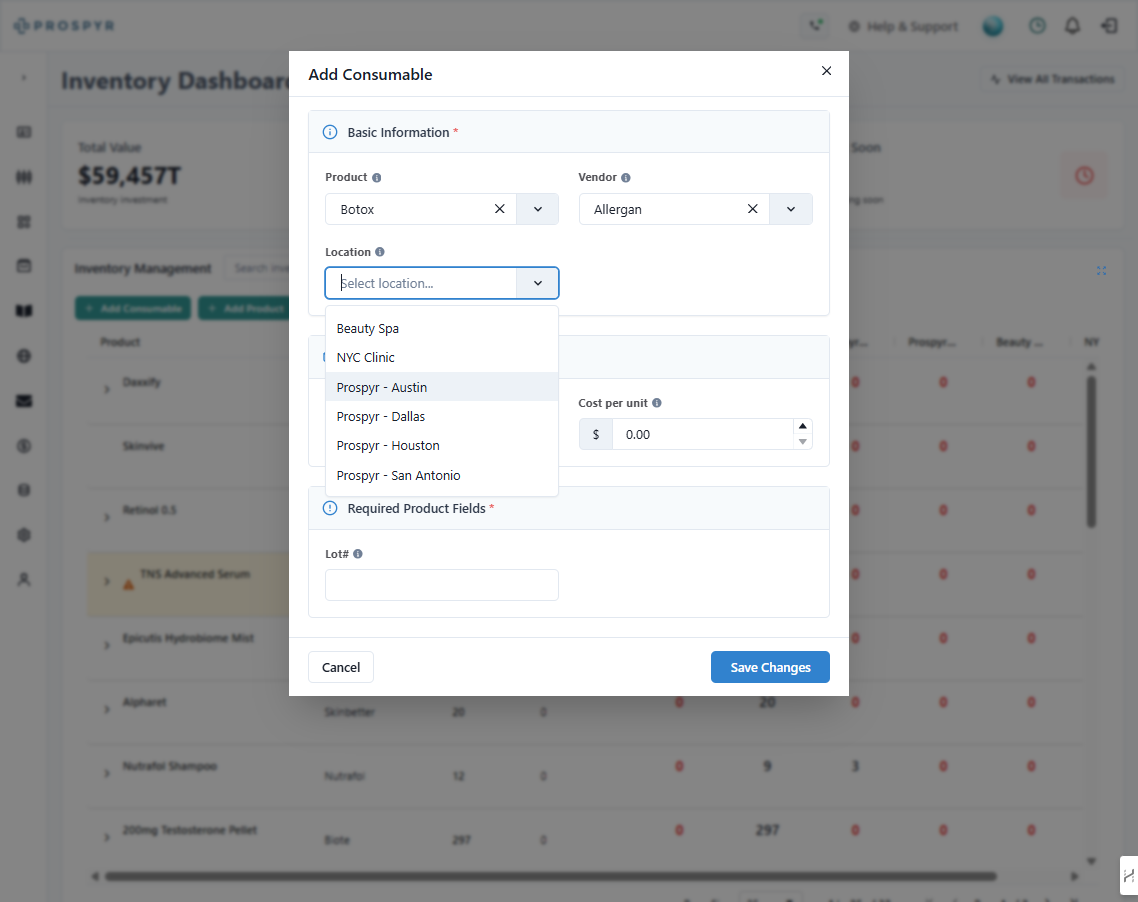
Task: Select Prospyr - Austin location
Action: (x=442, y=387)
